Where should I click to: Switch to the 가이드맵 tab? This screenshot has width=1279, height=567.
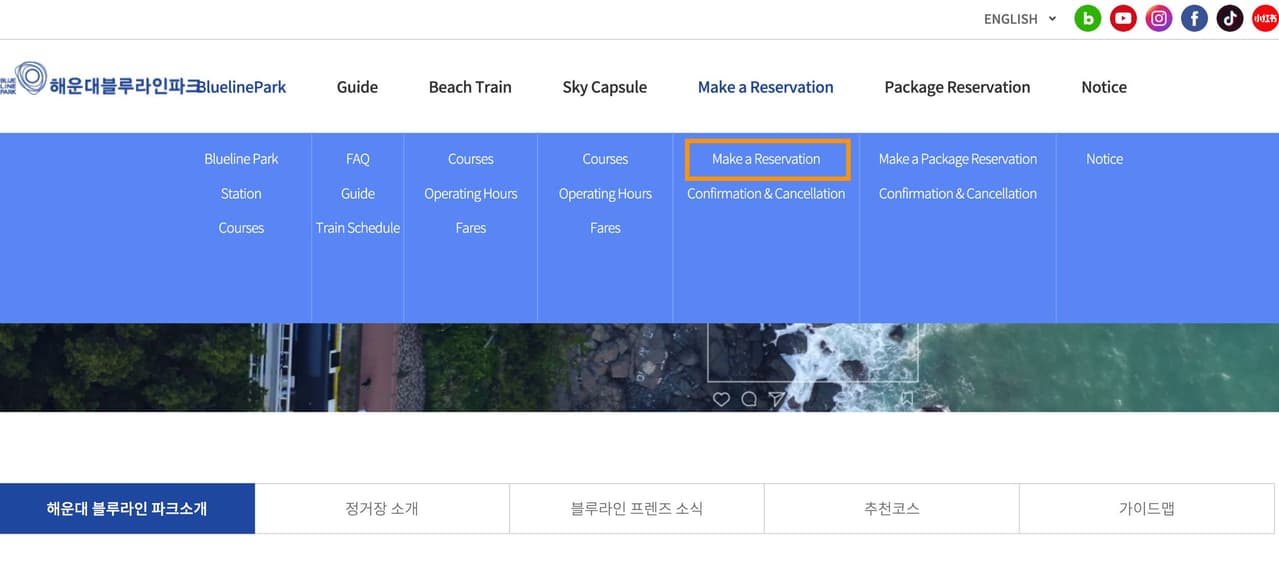click(1147, 509)
